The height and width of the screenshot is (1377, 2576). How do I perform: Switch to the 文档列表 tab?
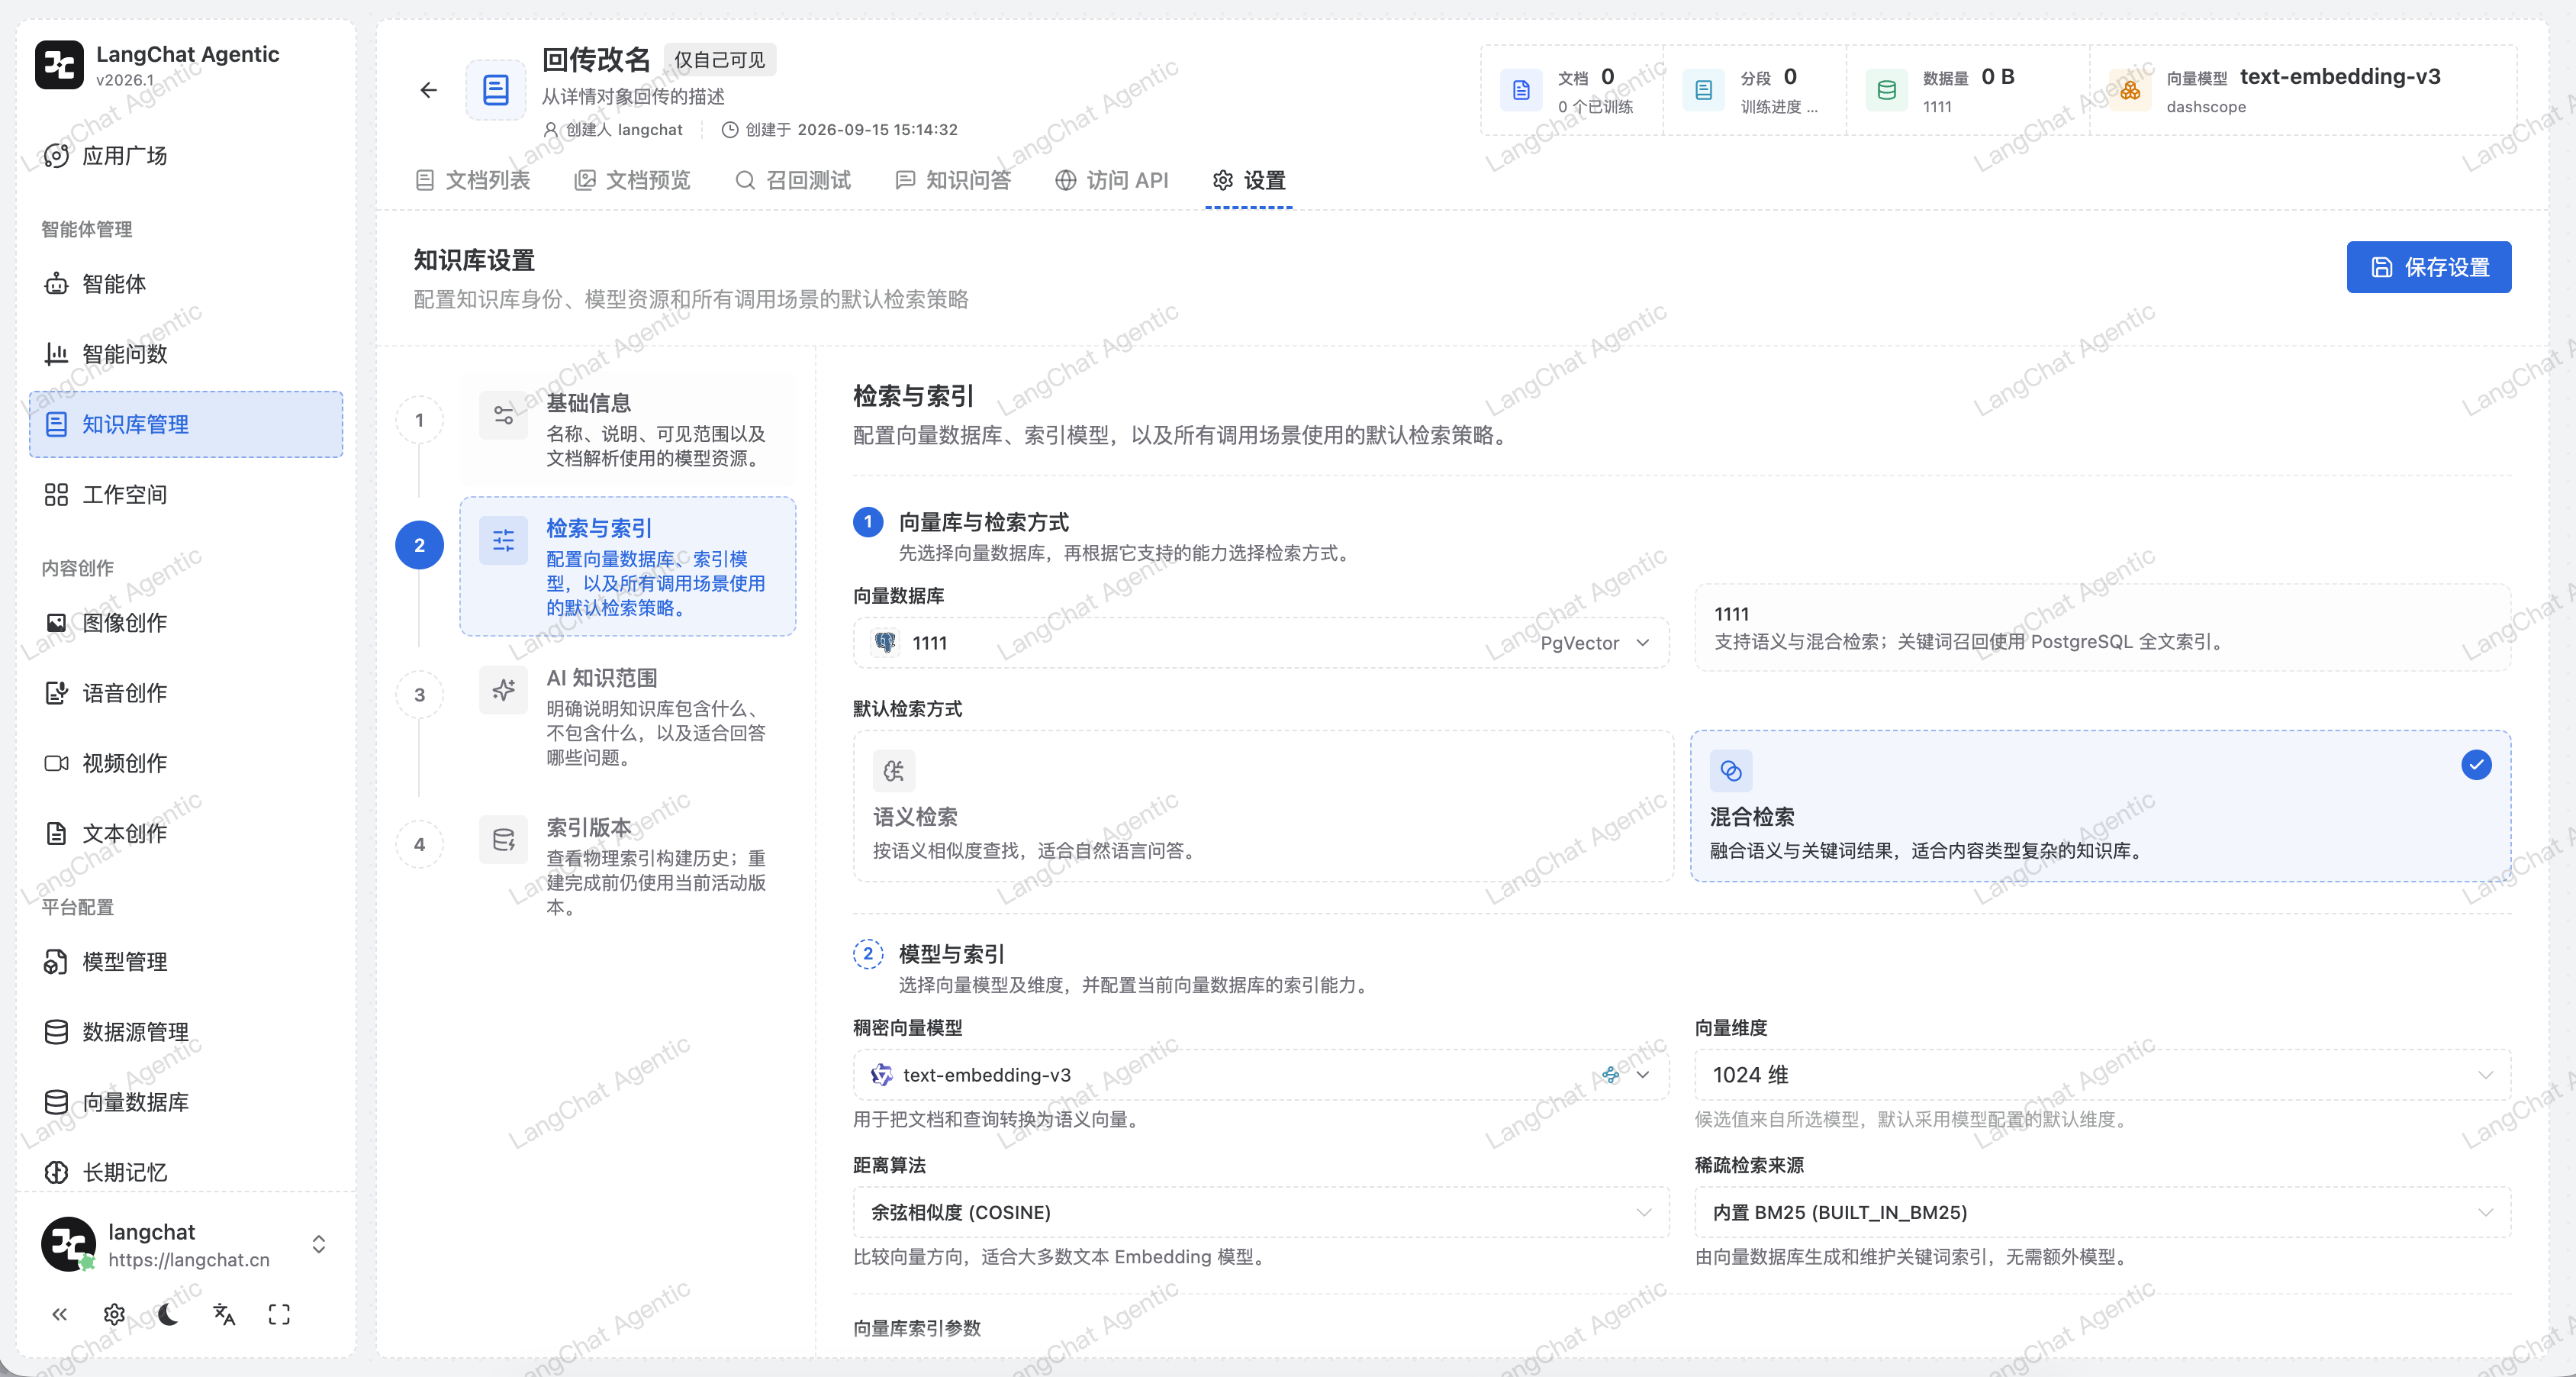click(x=472, y=180)
